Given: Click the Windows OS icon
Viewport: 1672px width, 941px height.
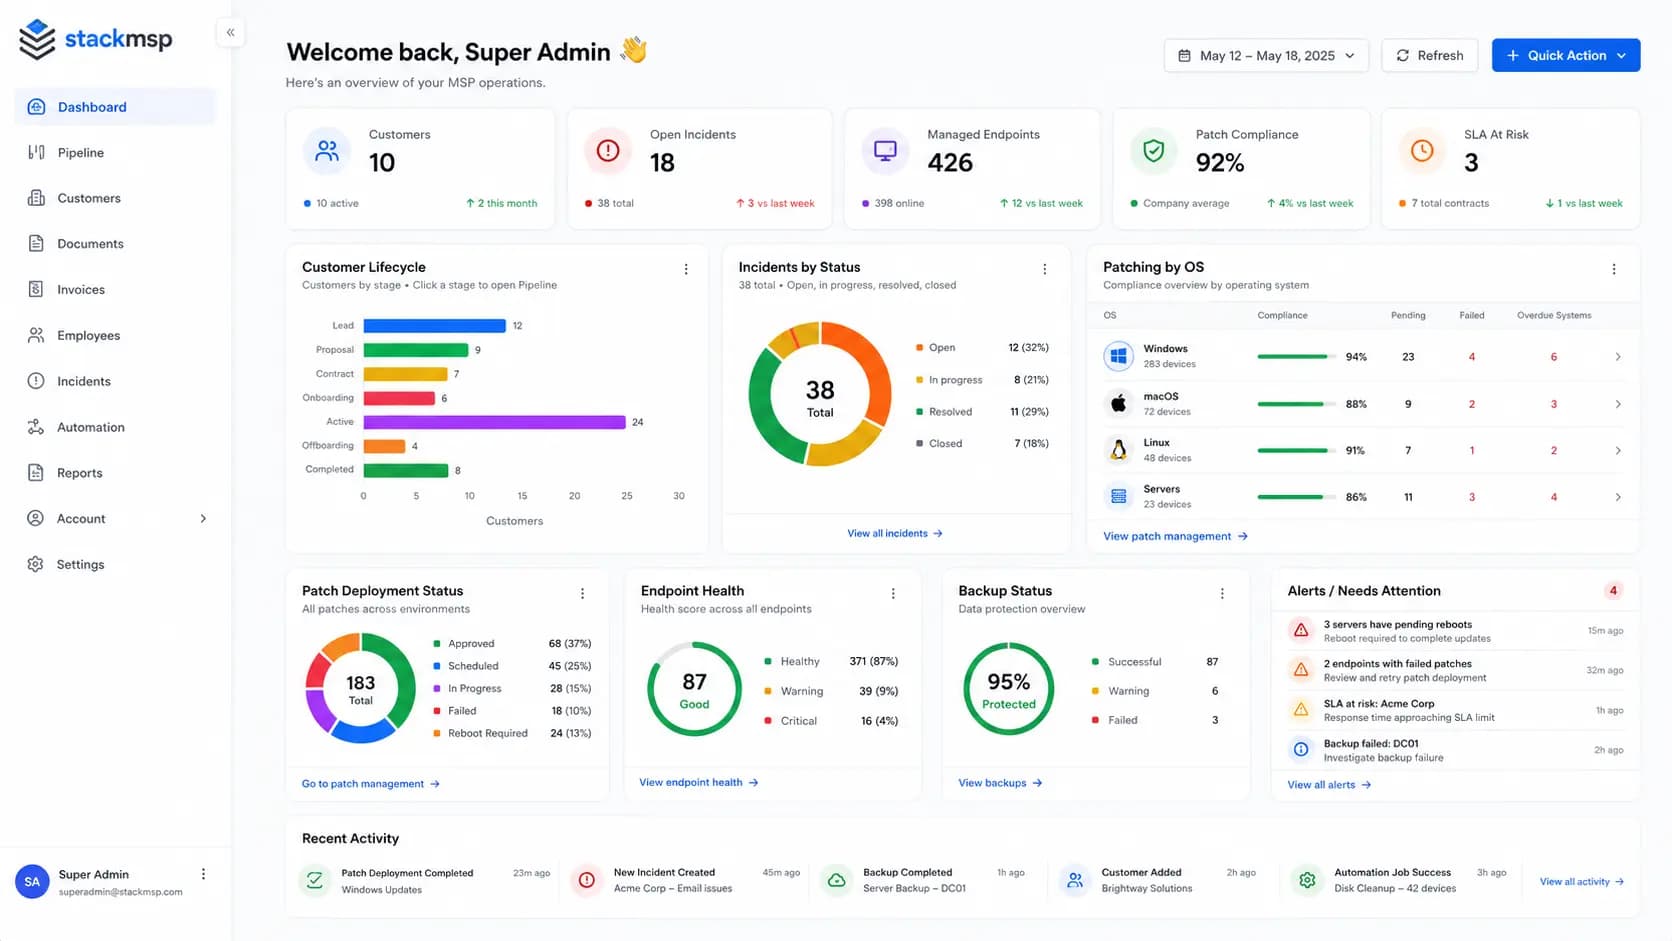Looking at the screenshot, I should [1118, 356].
